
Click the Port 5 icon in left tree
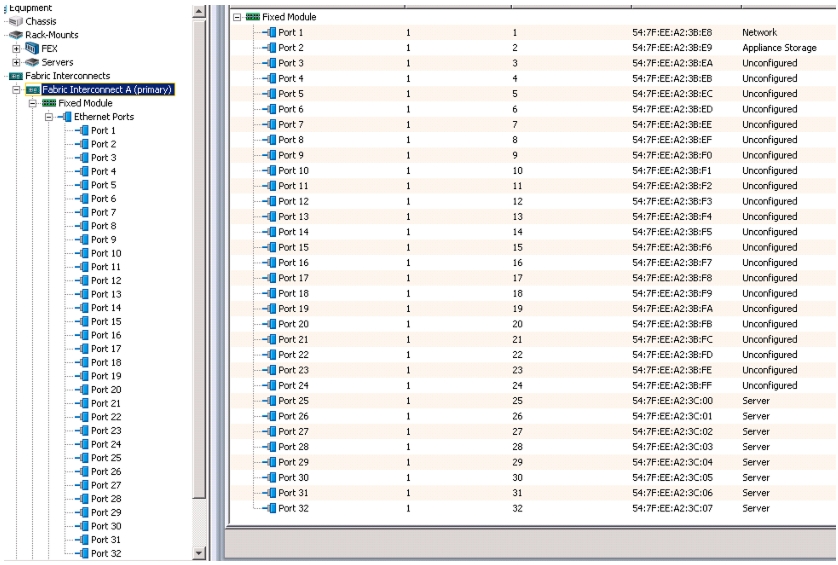click(x=83, y=185)
